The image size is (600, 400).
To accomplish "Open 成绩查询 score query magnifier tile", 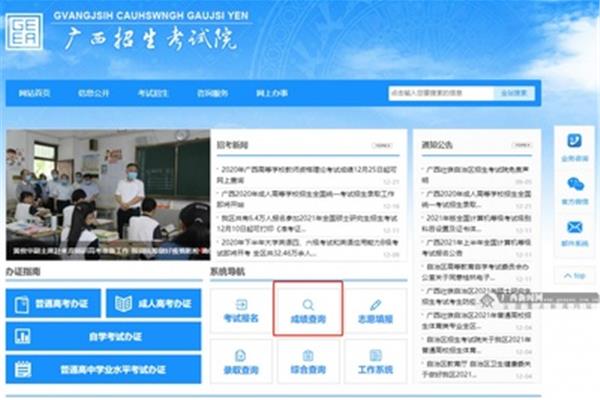I will pyautogui.click(x=308, y=311).
